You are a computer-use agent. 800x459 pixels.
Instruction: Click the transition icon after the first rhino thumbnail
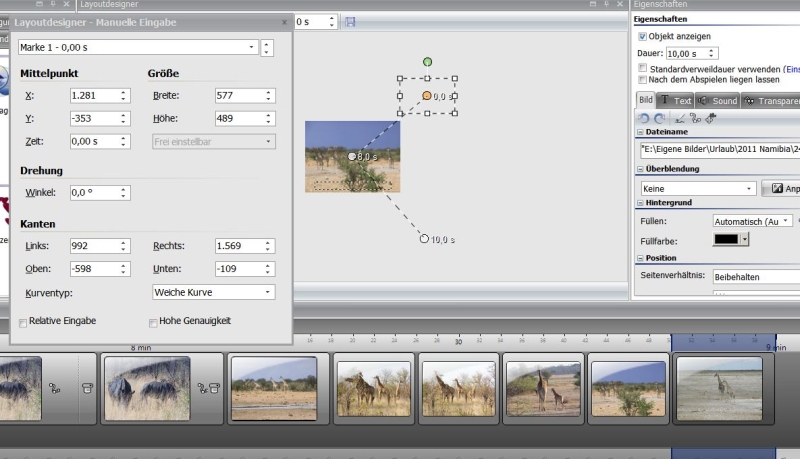pos(55,389)
